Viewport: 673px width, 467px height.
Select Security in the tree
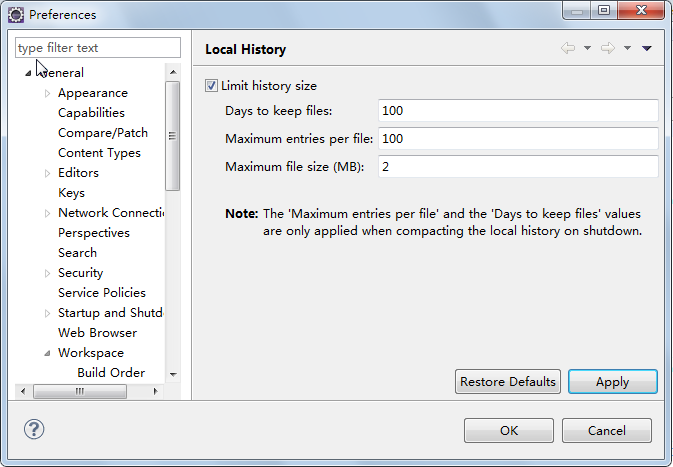pos(81,273)
